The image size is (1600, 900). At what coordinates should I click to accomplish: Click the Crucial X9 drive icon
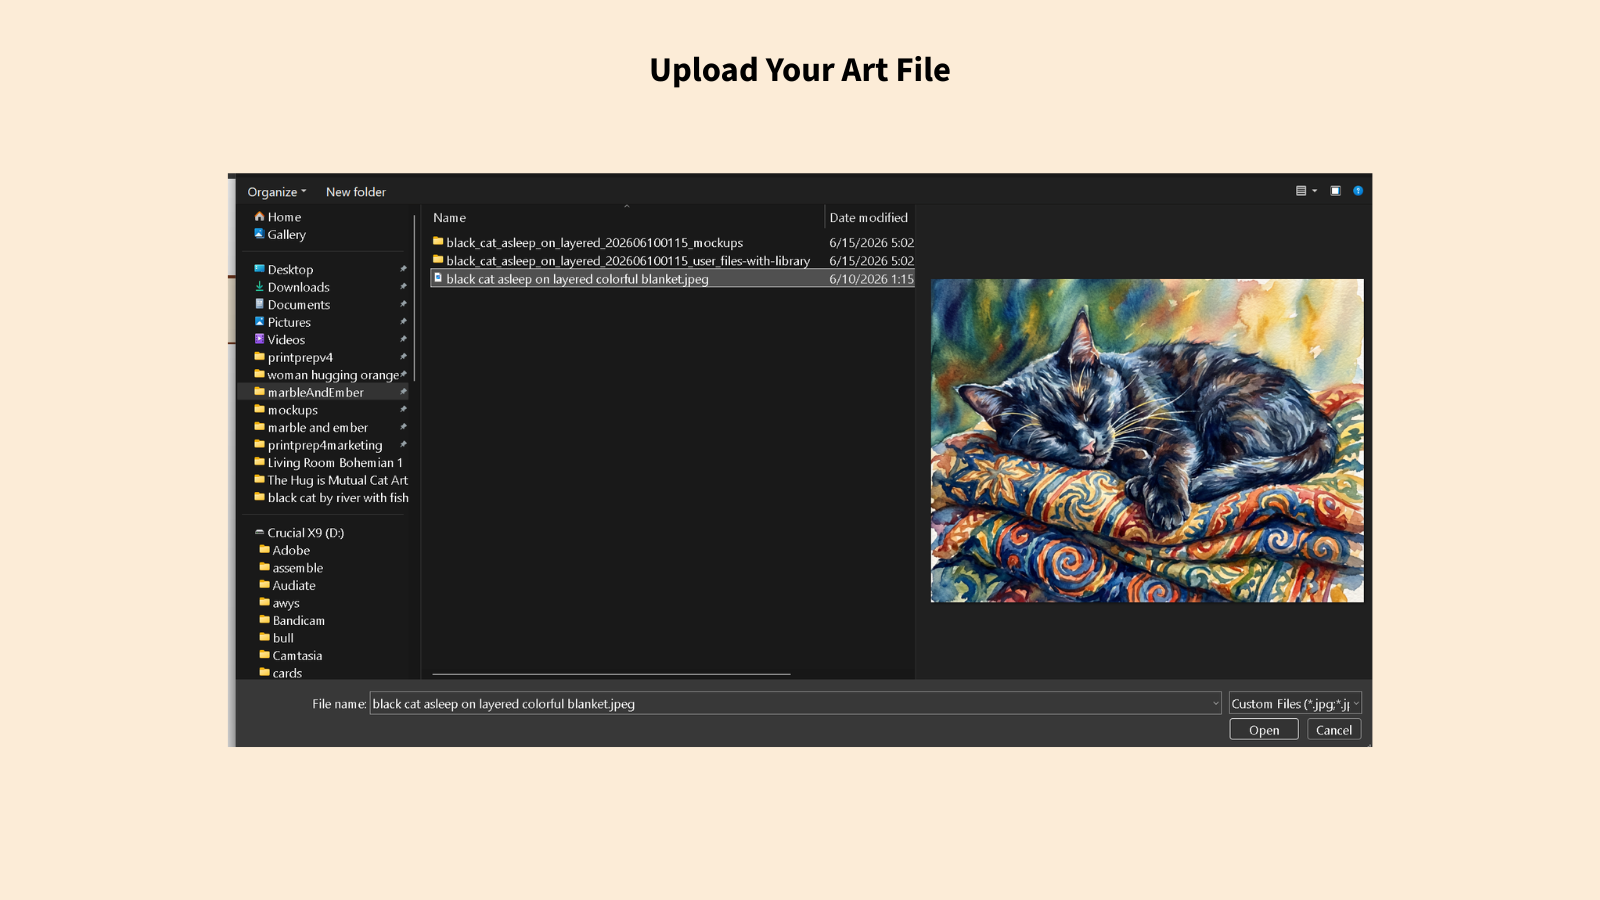(259, 532)
